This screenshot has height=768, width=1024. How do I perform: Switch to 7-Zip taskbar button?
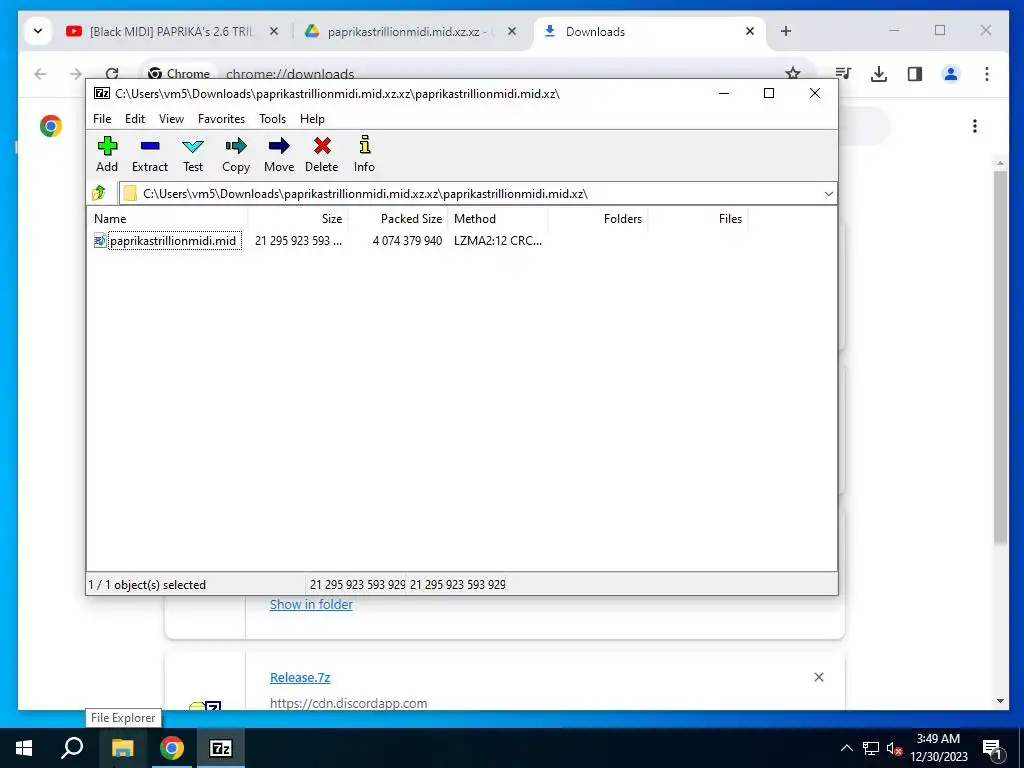221,748
